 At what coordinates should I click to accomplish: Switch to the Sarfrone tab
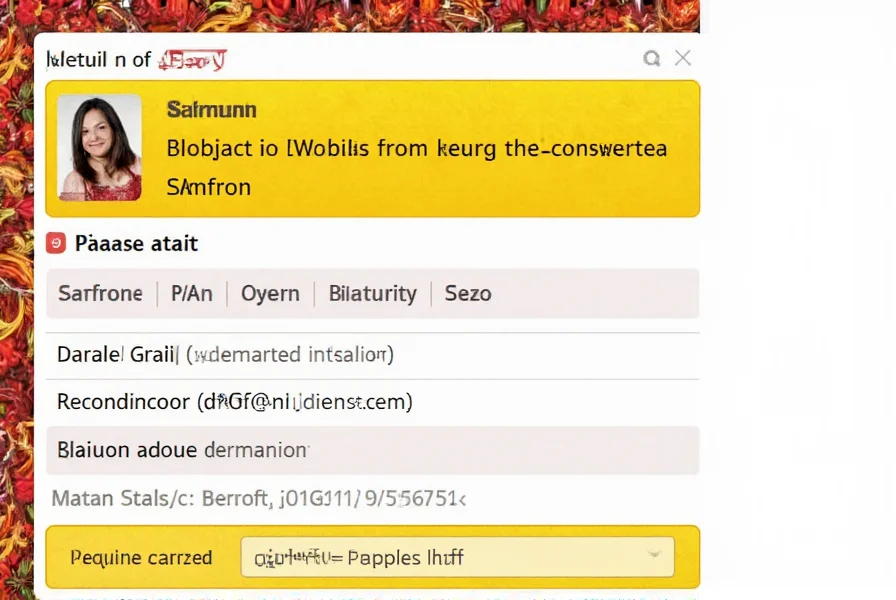point(100,294)
